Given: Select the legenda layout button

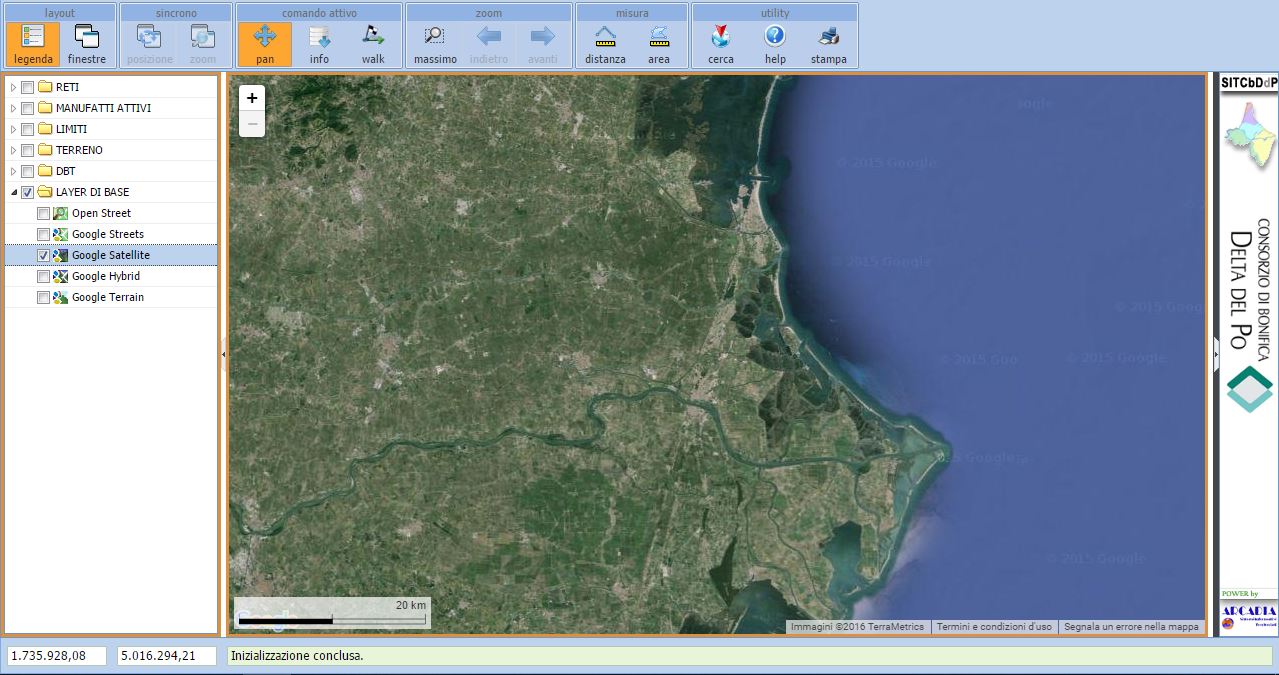Looking at the screenshot, I should coord(33,45).
